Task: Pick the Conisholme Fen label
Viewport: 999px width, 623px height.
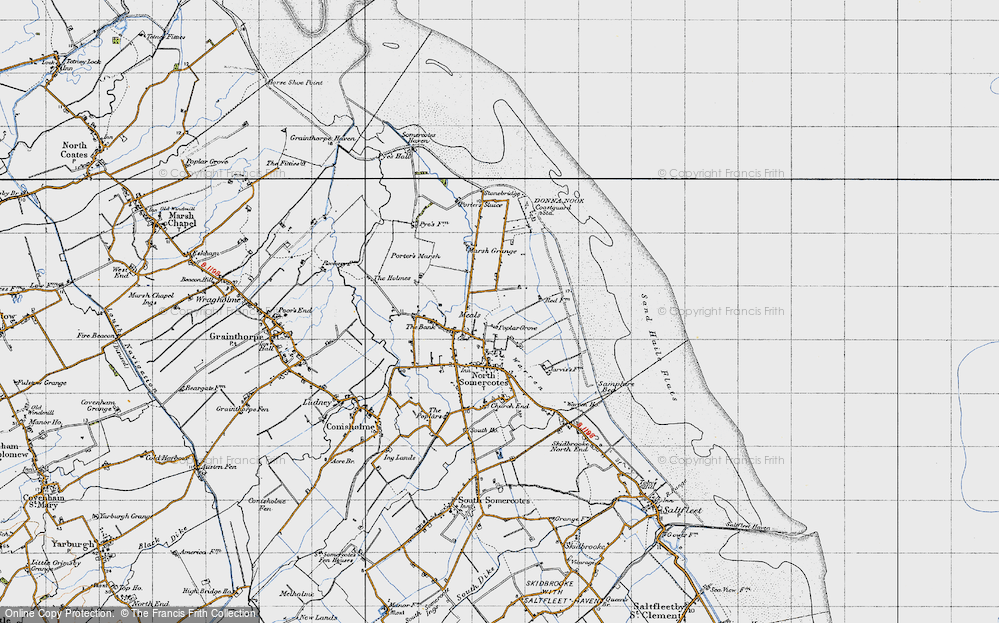Action: 266,504
